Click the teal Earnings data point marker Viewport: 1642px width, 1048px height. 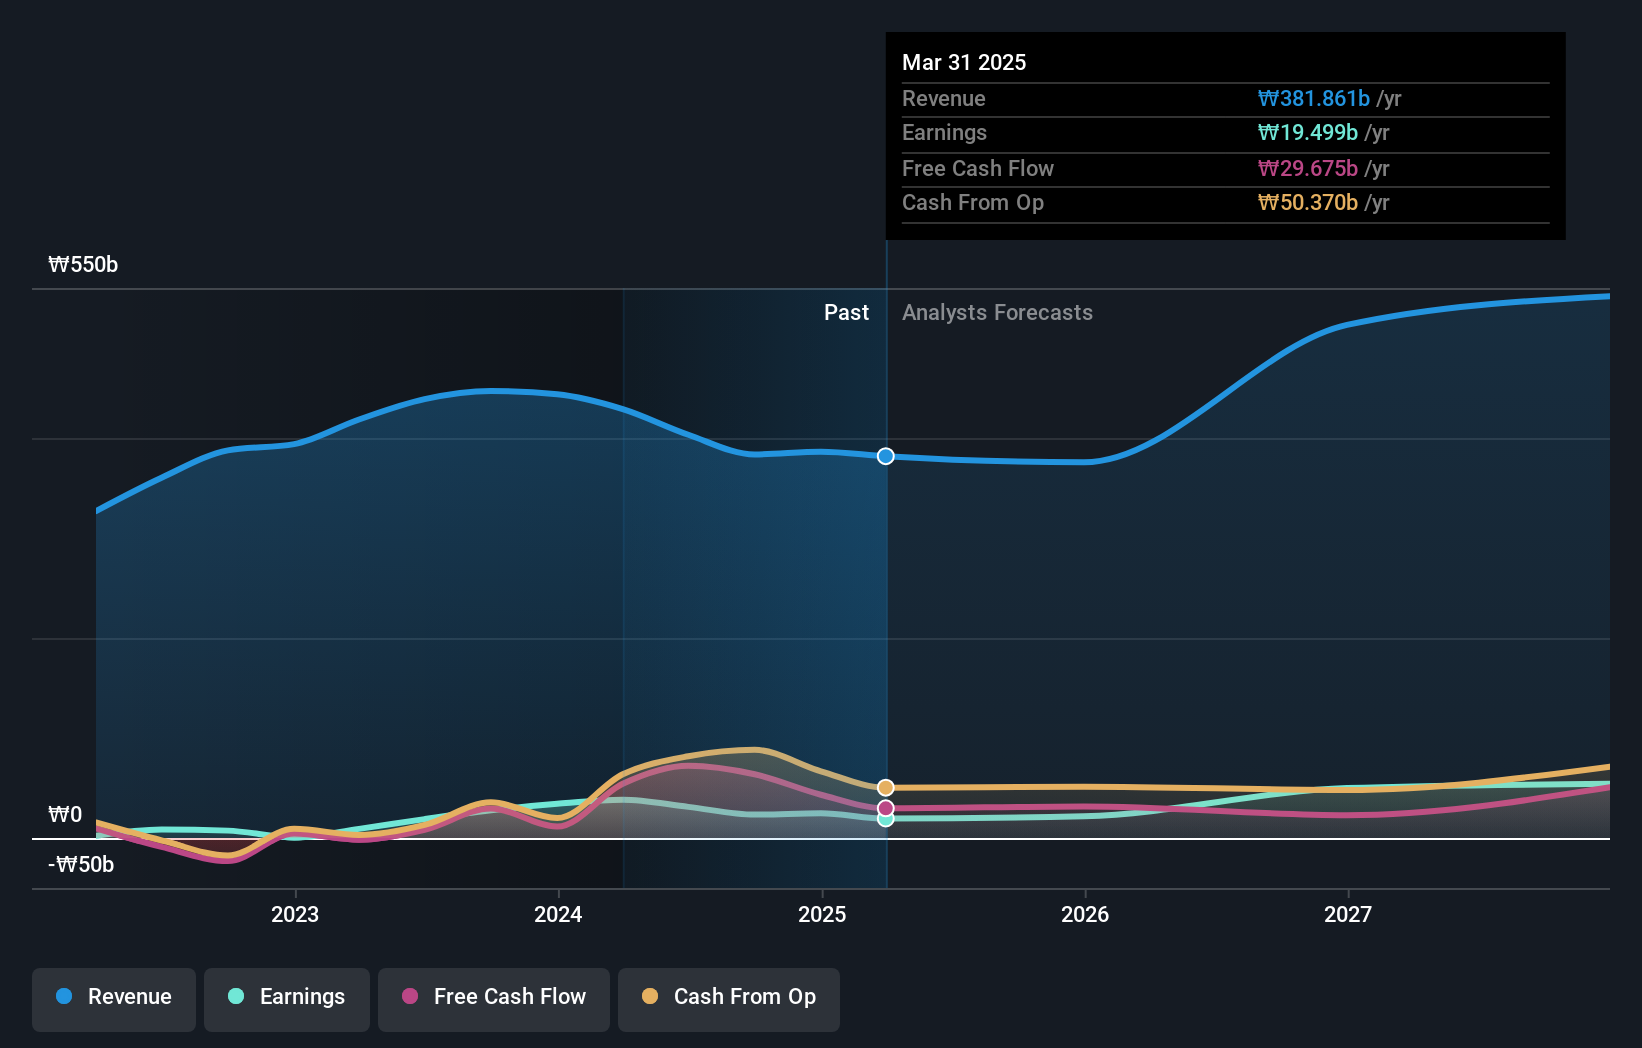[x=886, y=819]
